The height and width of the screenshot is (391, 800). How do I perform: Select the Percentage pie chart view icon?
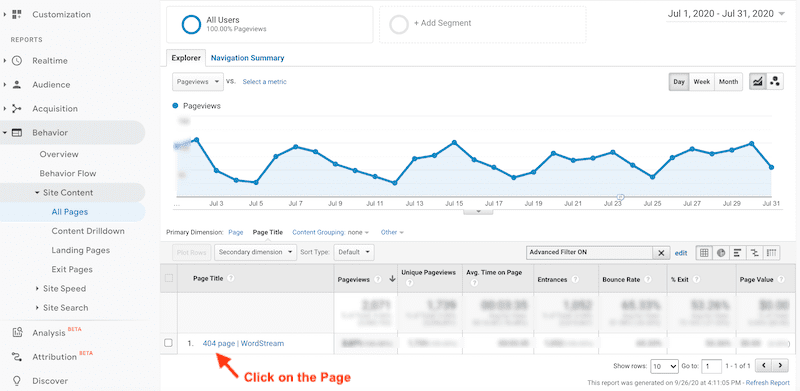tap(721, 252)
